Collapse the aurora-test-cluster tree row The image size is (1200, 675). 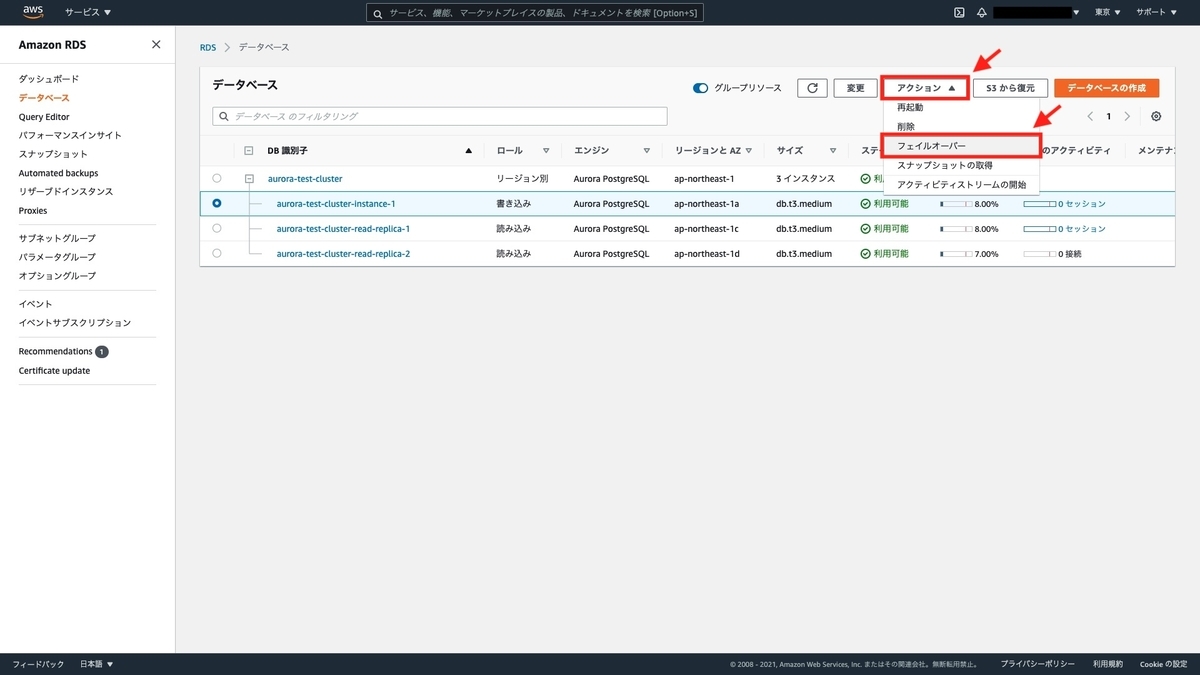coord(249,178)
